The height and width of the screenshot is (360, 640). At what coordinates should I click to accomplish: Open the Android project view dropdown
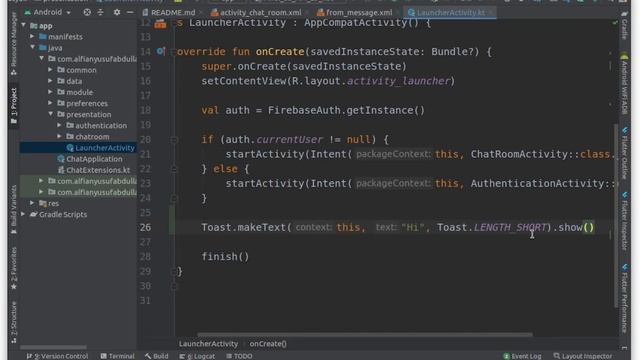48,12
